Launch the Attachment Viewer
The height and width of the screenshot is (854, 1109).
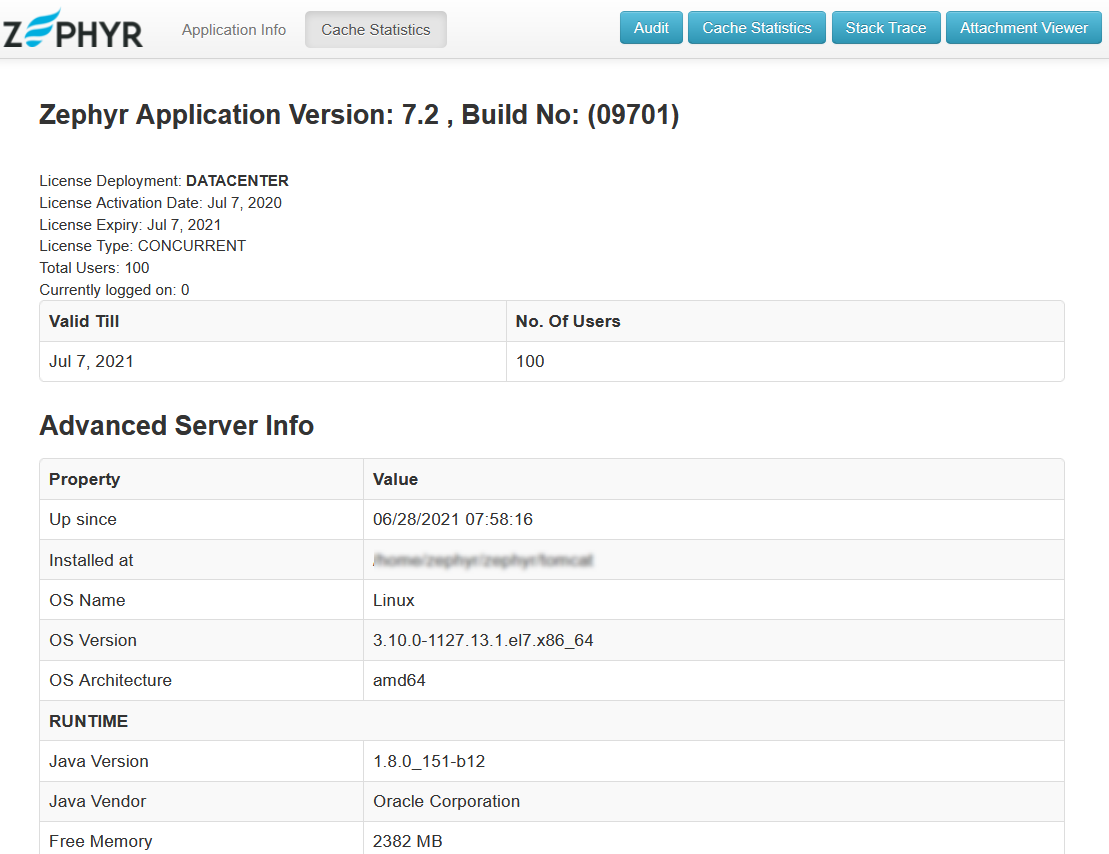tap(1023, 28)
